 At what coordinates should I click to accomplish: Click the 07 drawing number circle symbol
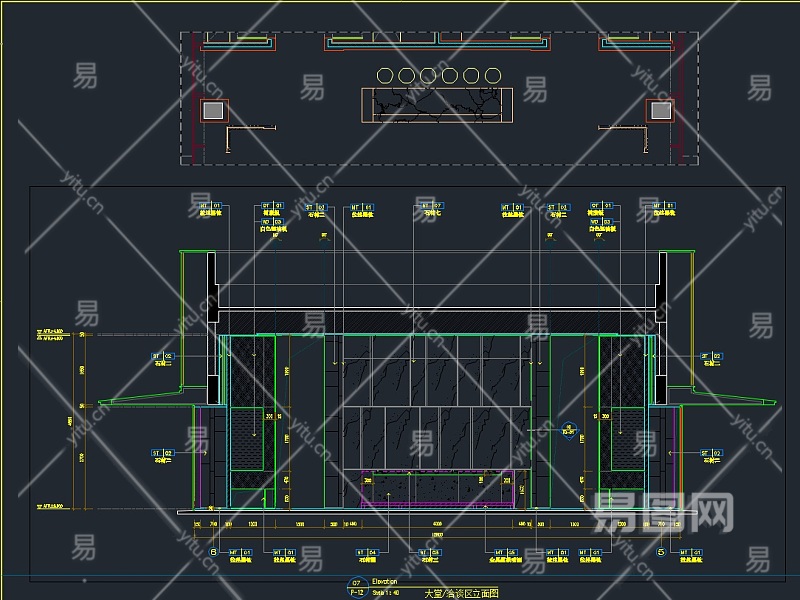[355, 586]
